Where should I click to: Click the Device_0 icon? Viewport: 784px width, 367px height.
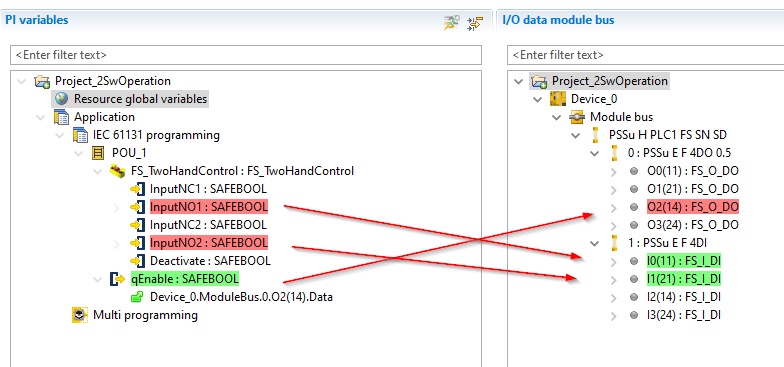click(x=558, y=99)
